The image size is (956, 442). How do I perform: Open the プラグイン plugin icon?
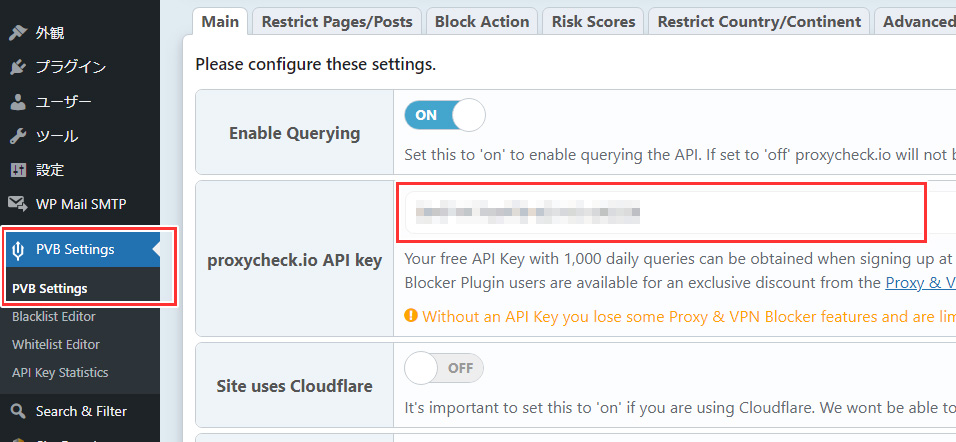point(18,67)
